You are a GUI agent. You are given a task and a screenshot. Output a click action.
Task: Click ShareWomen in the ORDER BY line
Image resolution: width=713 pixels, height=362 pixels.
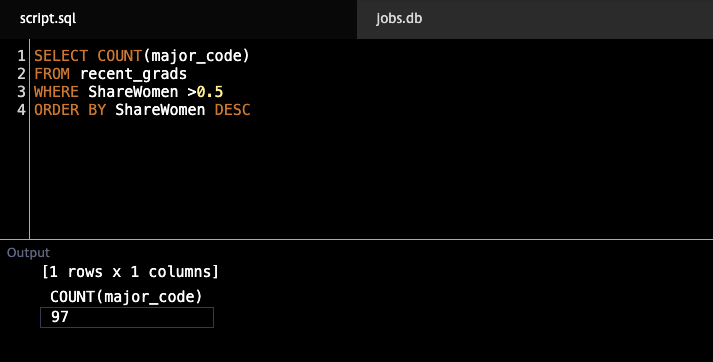pos(160,110)
